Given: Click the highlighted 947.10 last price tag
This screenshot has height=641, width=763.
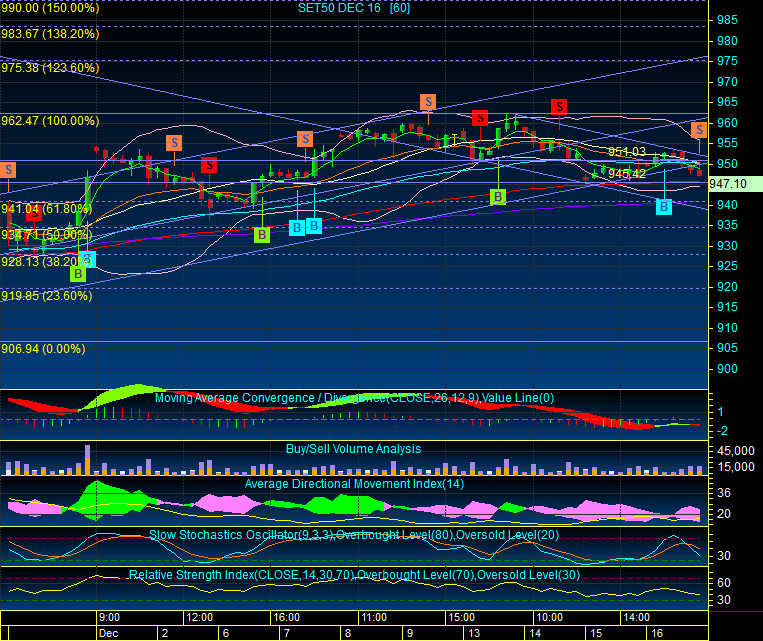Looking at the screenshot, I should tap(735, 183).
